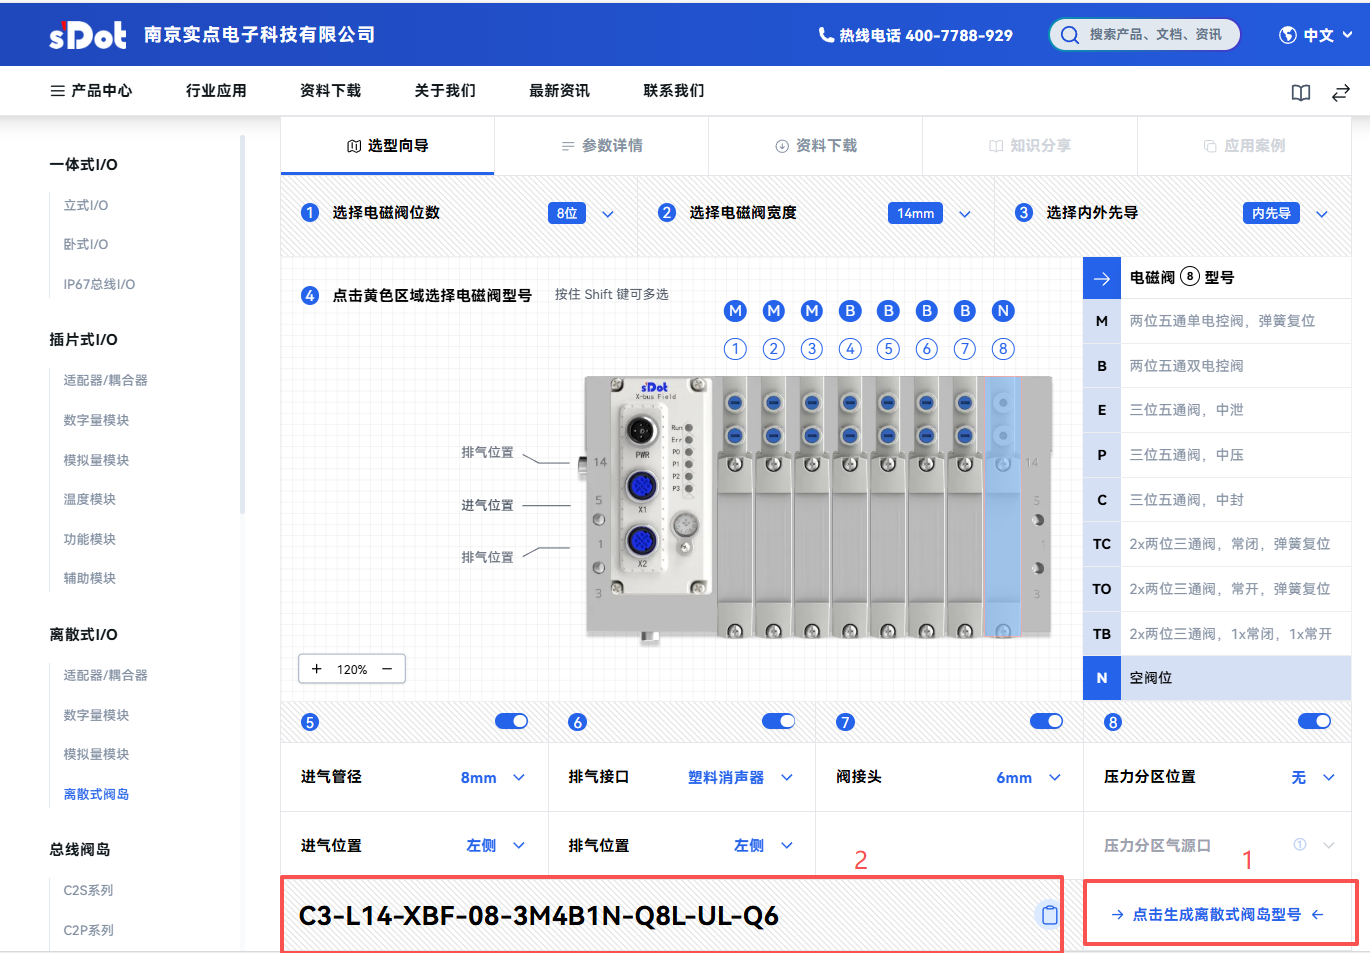Click the copy model number clipboard icon
1370x953 pixels.
click(1049, 915)
